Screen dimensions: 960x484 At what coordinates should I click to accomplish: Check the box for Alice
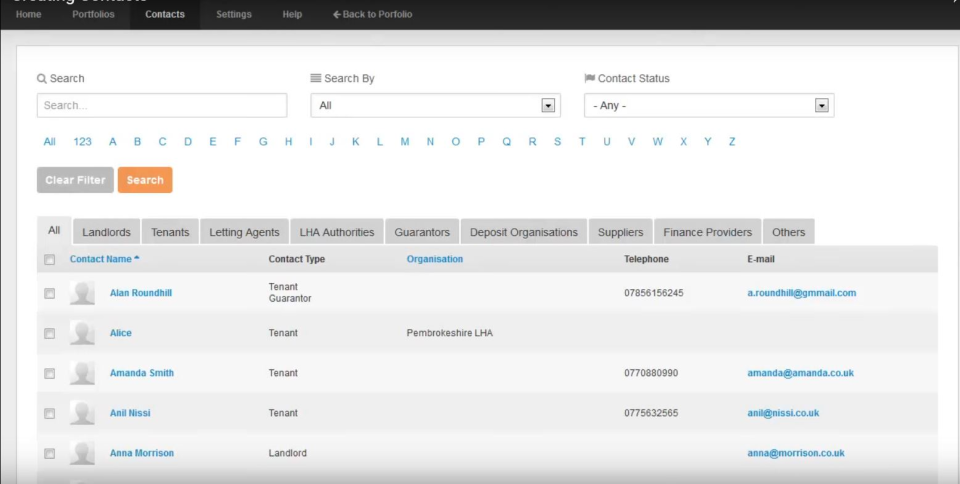50,333
